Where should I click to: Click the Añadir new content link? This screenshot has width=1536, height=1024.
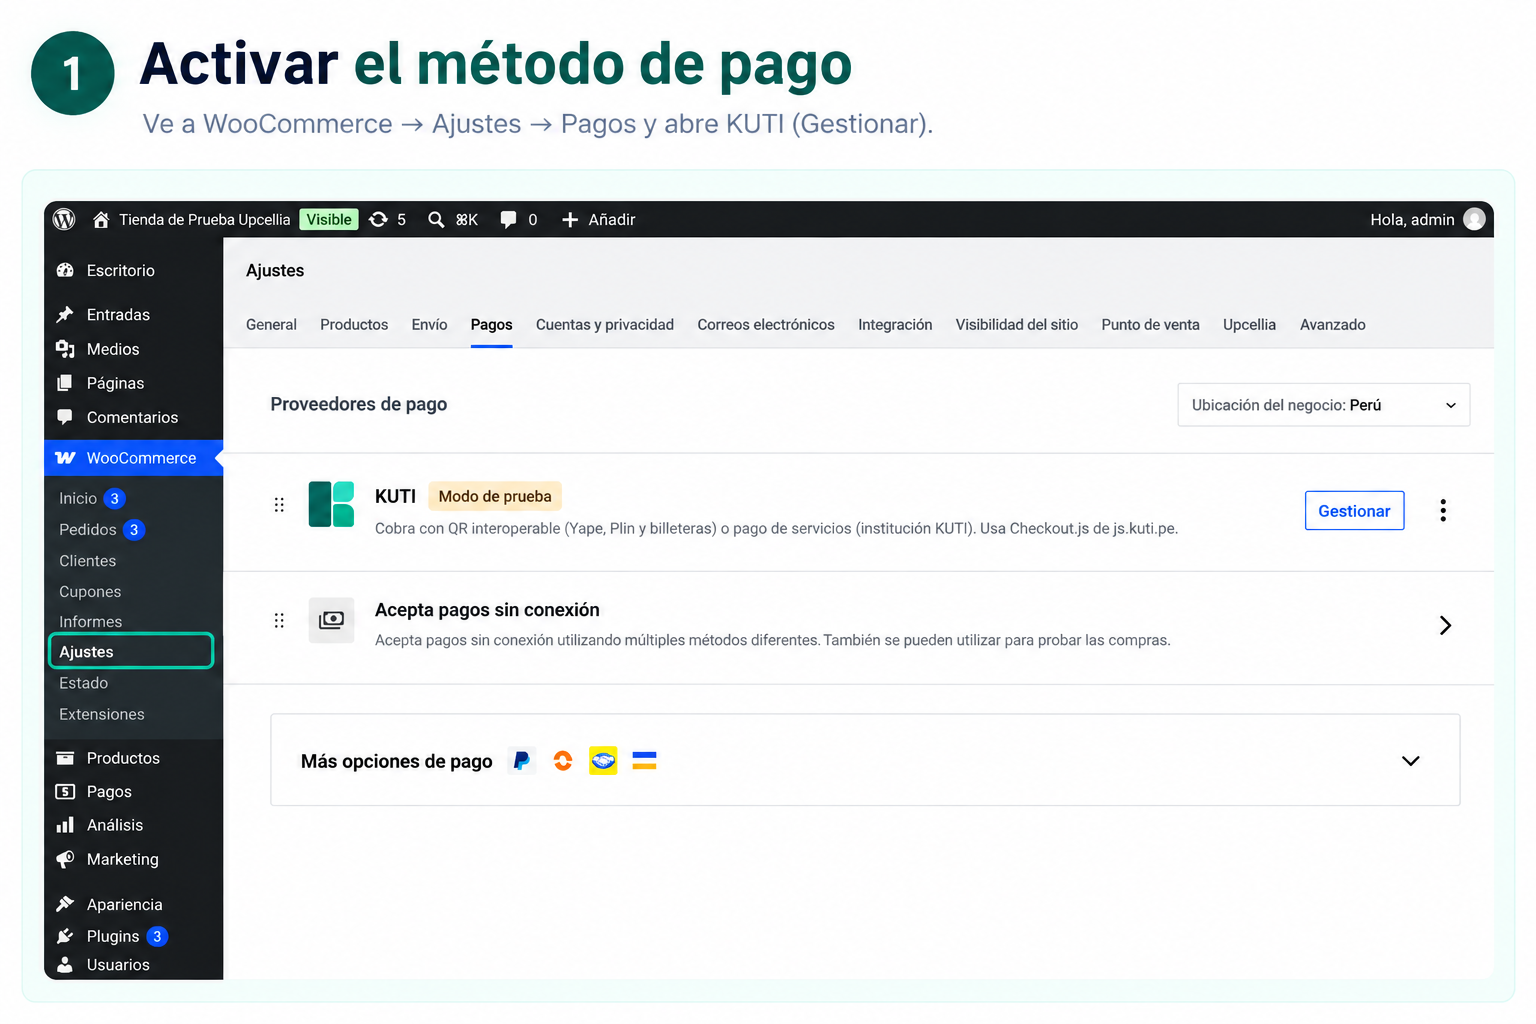click(x=611, y=219)
